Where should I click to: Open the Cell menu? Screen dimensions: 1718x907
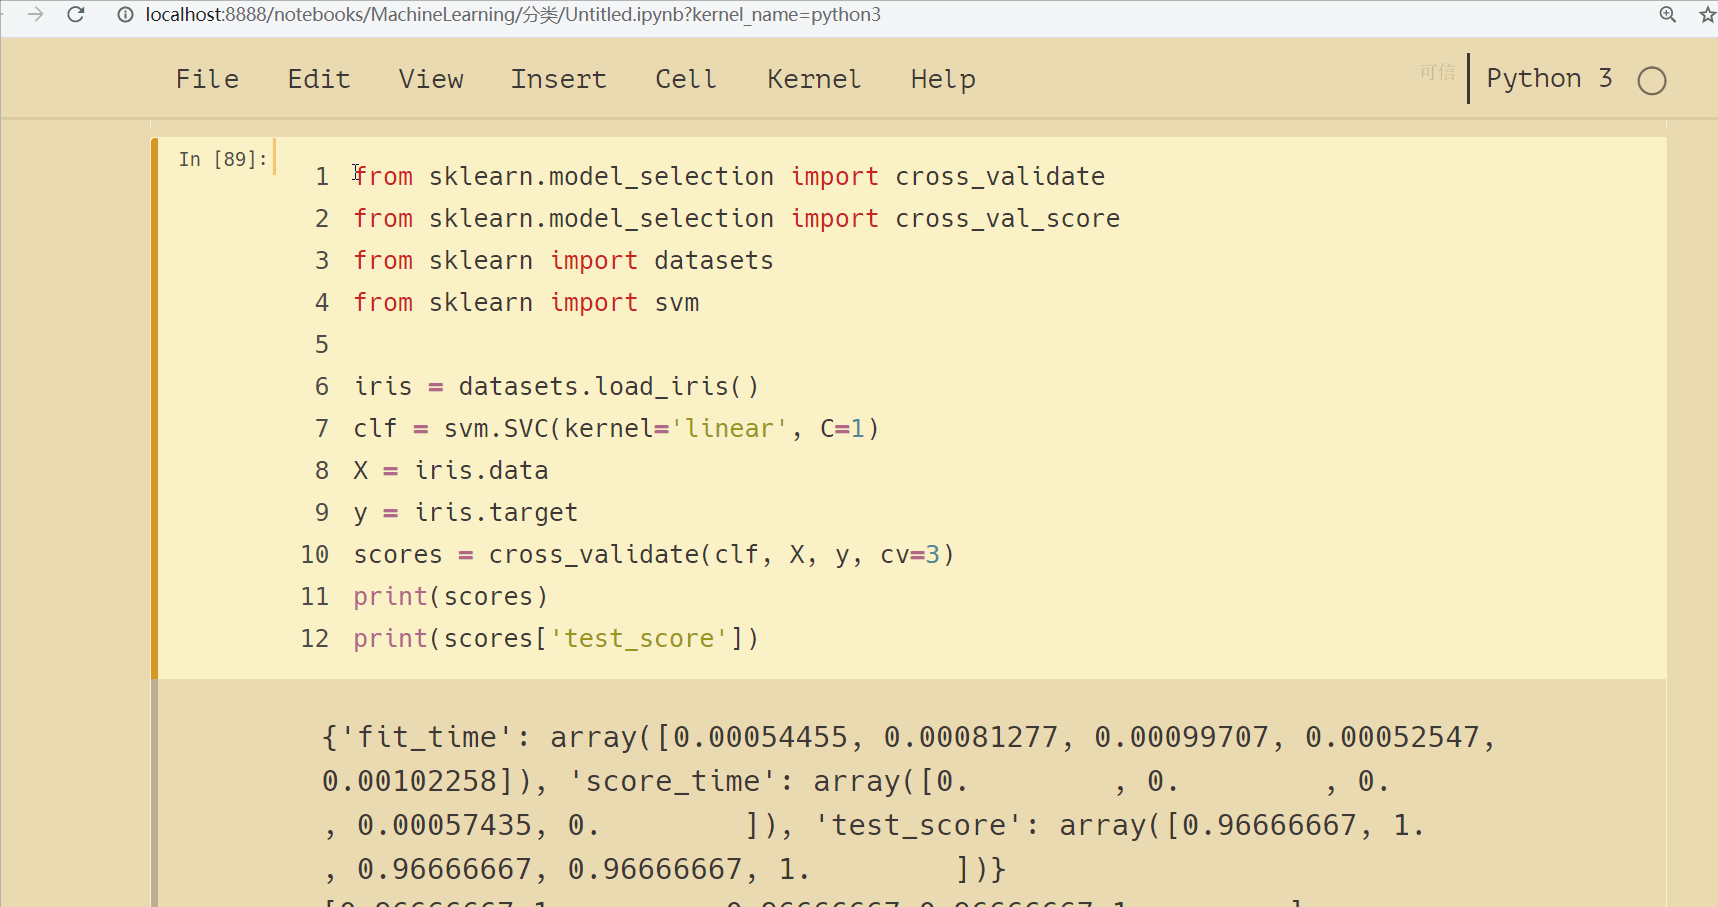tap(686, 78)
